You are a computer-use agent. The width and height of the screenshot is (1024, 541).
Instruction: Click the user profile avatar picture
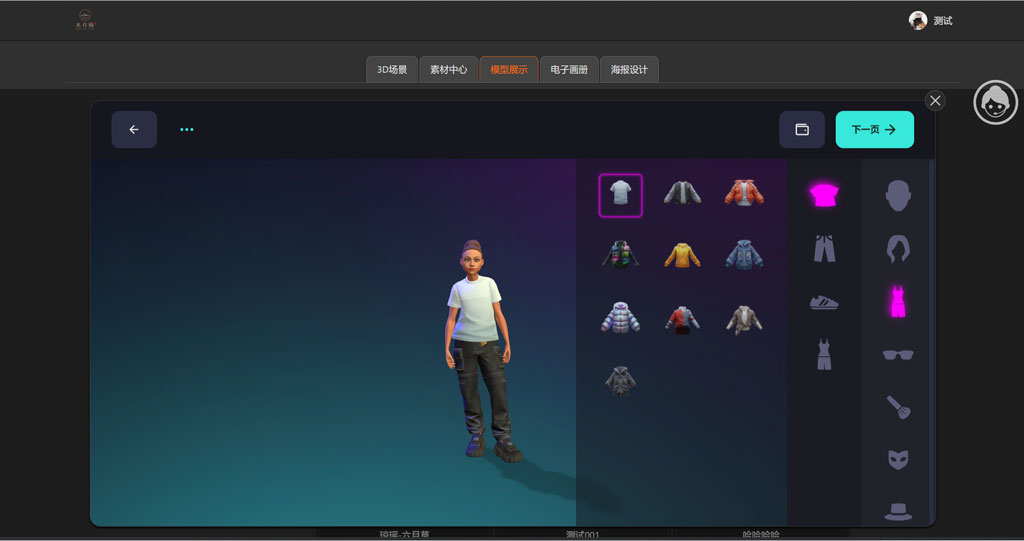918,21
